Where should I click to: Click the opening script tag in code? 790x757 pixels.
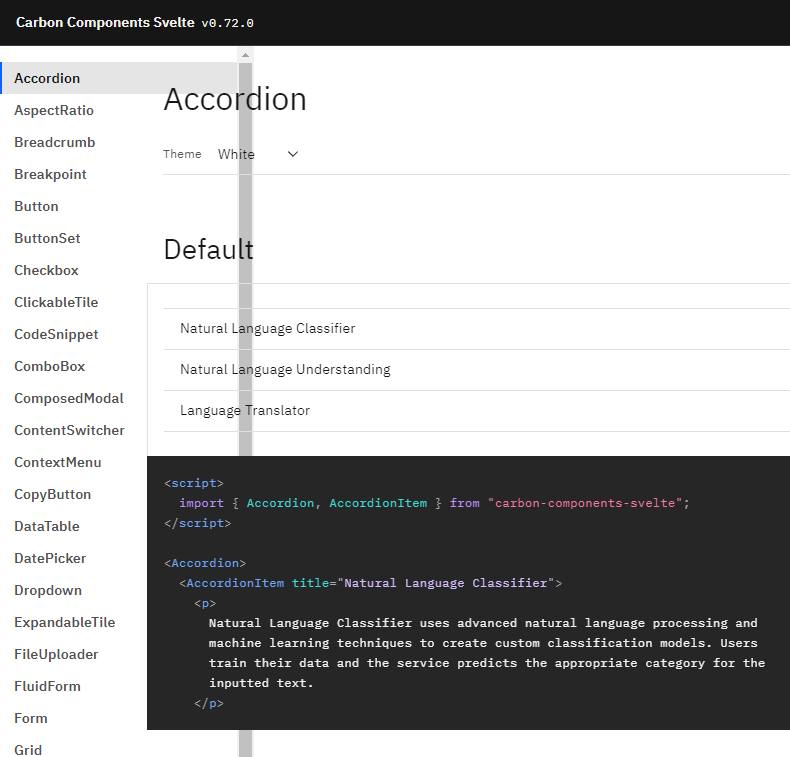(194, 483)
